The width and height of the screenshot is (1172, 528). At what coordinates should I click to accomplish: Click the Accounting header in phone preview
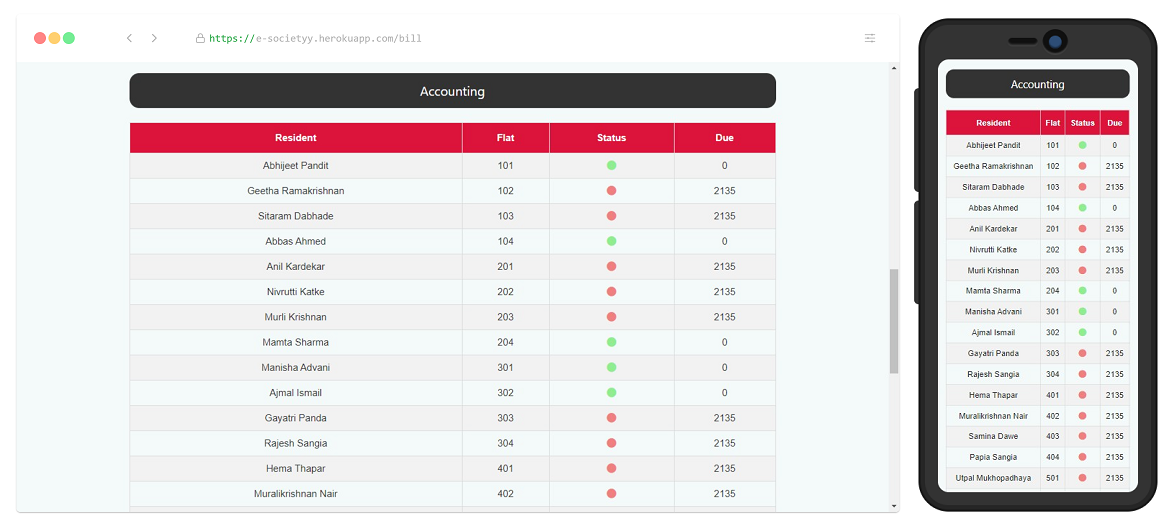(1037, 85)
